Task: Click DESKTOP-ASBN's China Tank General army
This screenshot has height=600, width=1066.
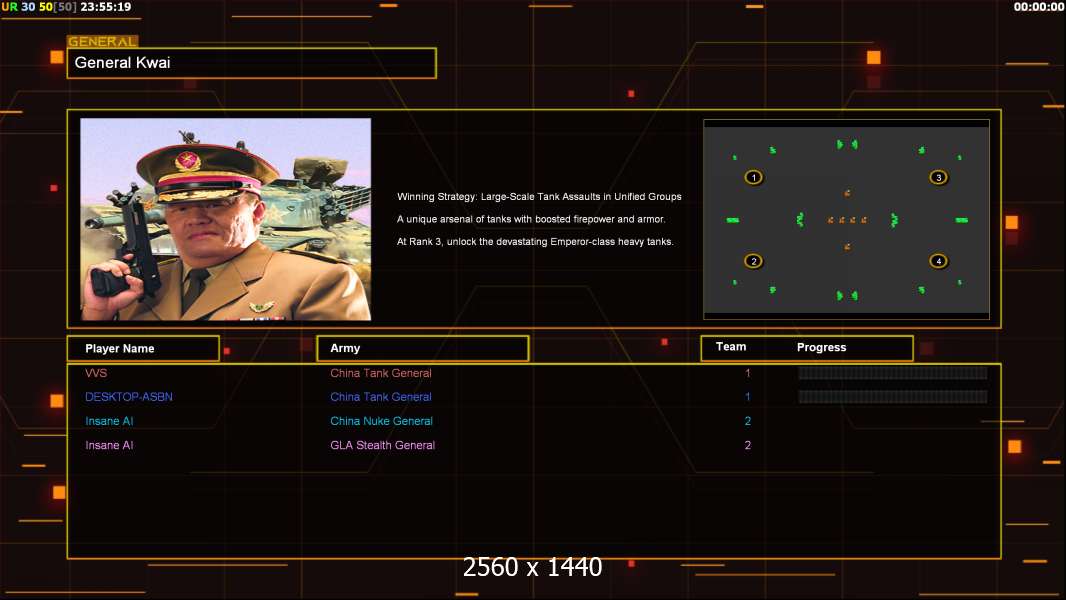Action: (x=381, y=397)
